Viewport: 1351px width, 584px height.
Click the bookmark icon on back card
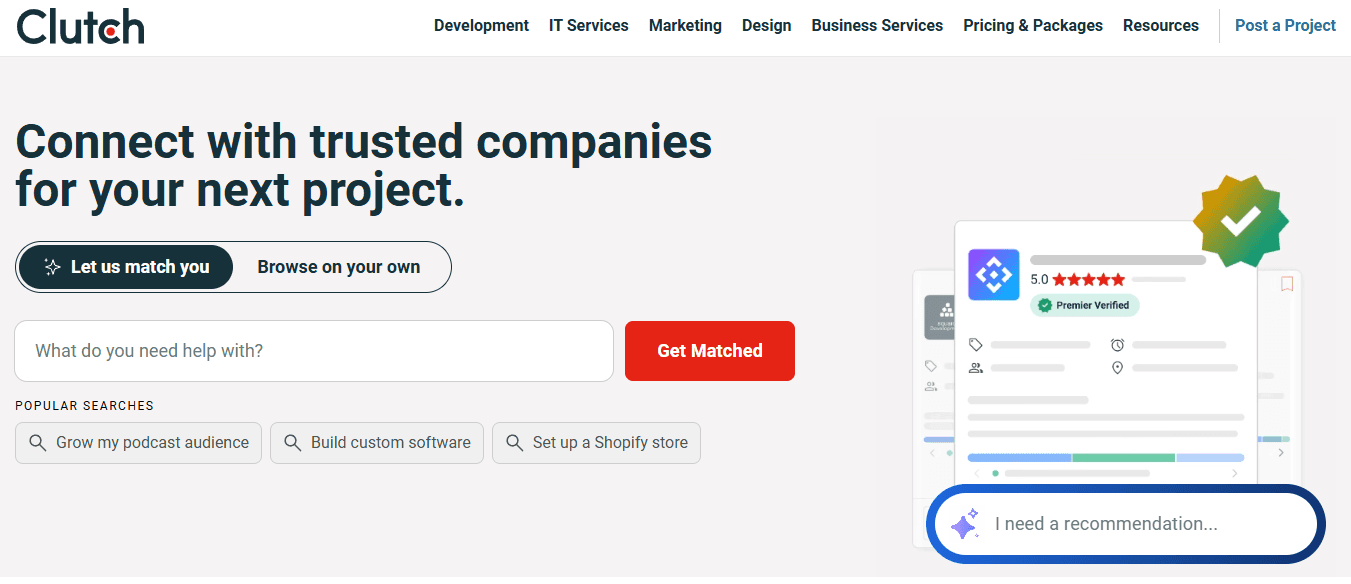1287,284
